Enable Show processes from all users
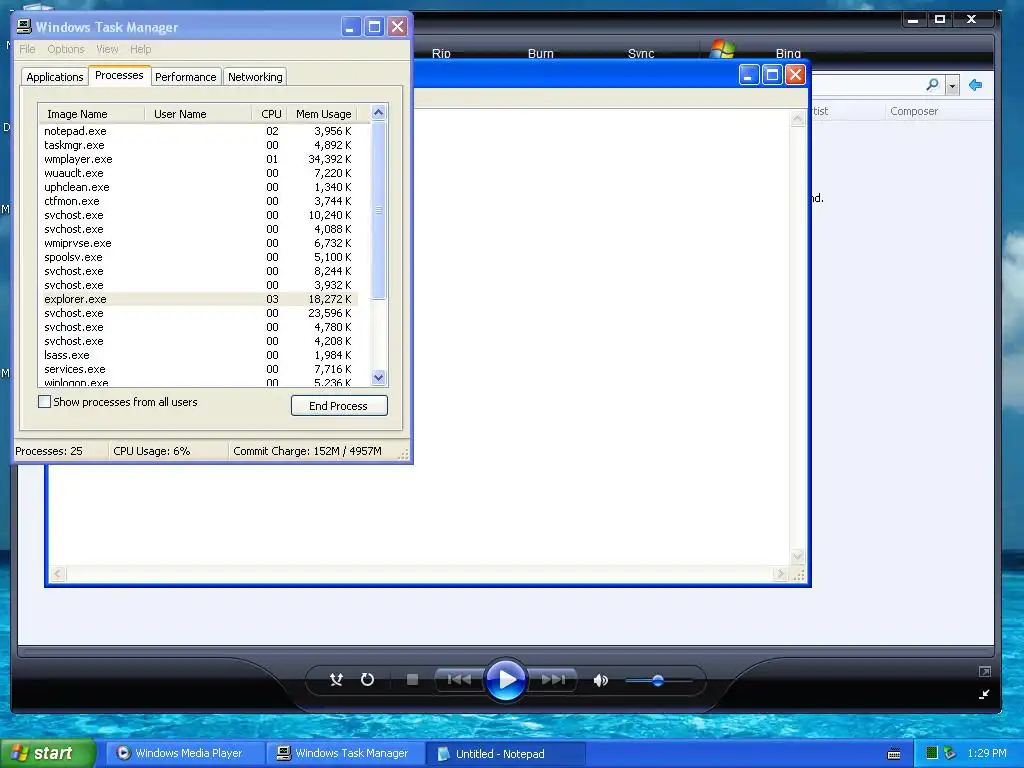This screenshot has width=1024, height=768. tap(44, 402)
